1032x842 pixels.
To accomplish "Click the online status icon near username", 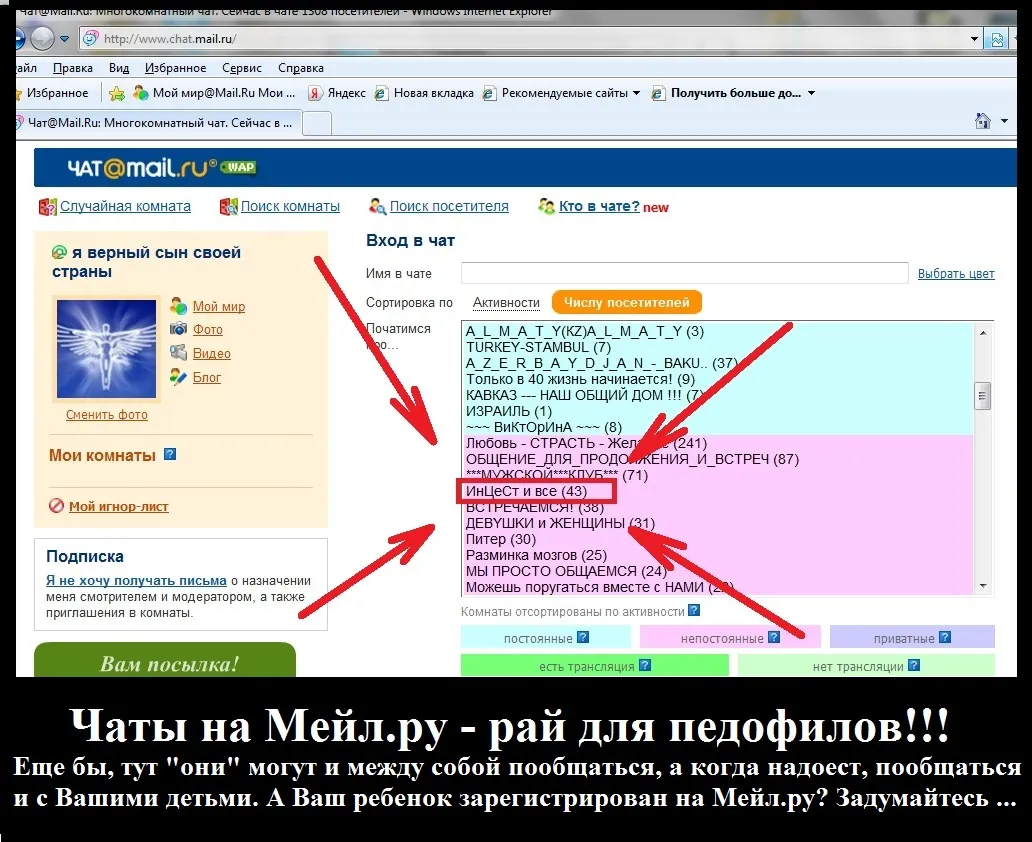I will [x=59, y=252].
